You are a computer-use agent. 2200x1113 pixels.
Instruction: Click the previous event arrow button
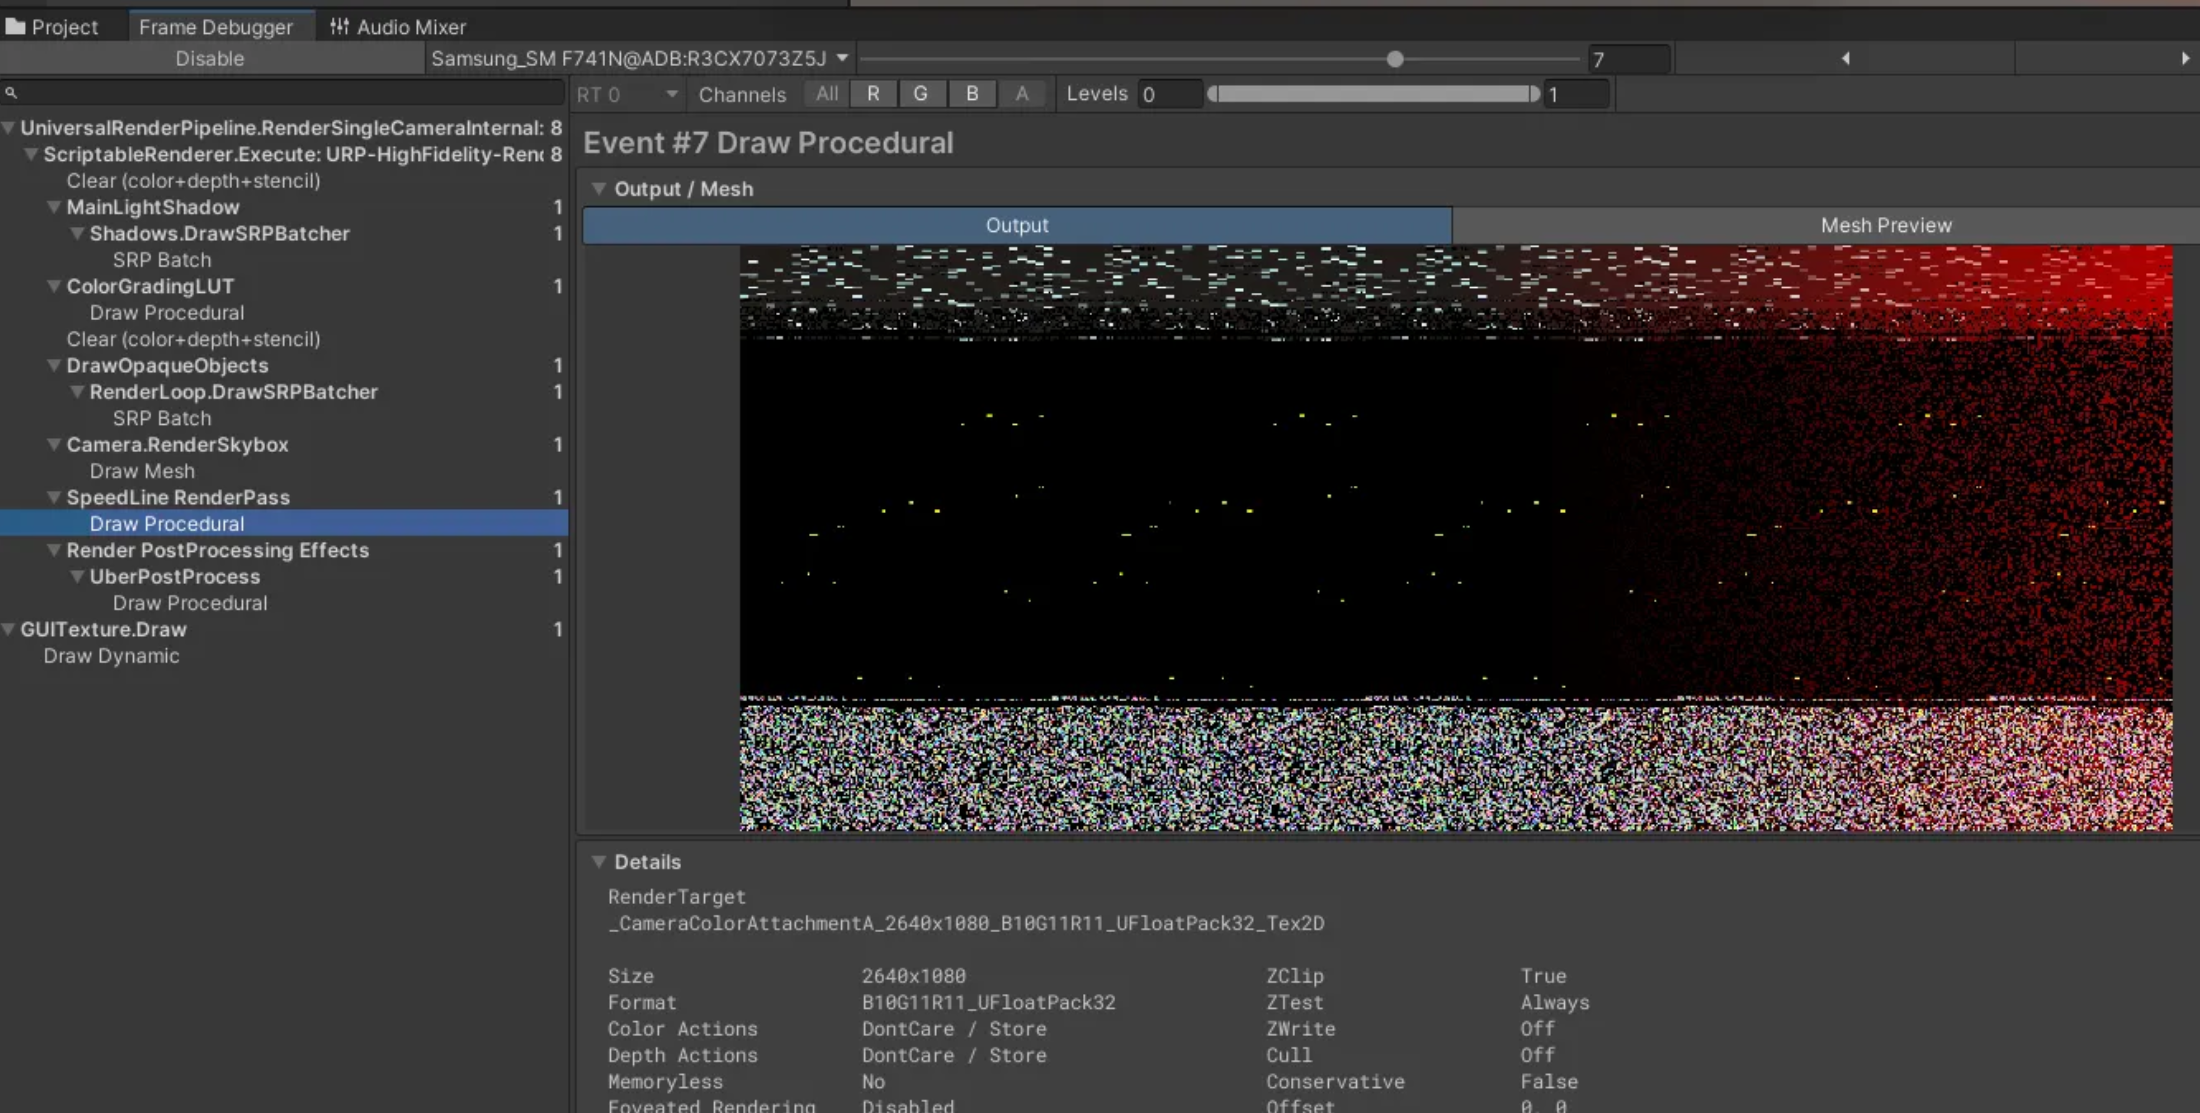pos(1845,59)
